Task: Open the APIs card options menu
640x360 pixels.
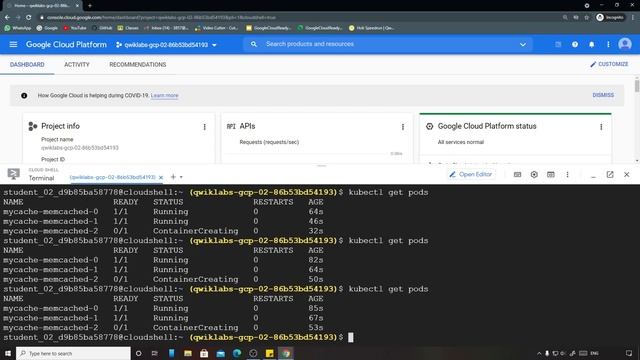Action: (x=403, y=127)
